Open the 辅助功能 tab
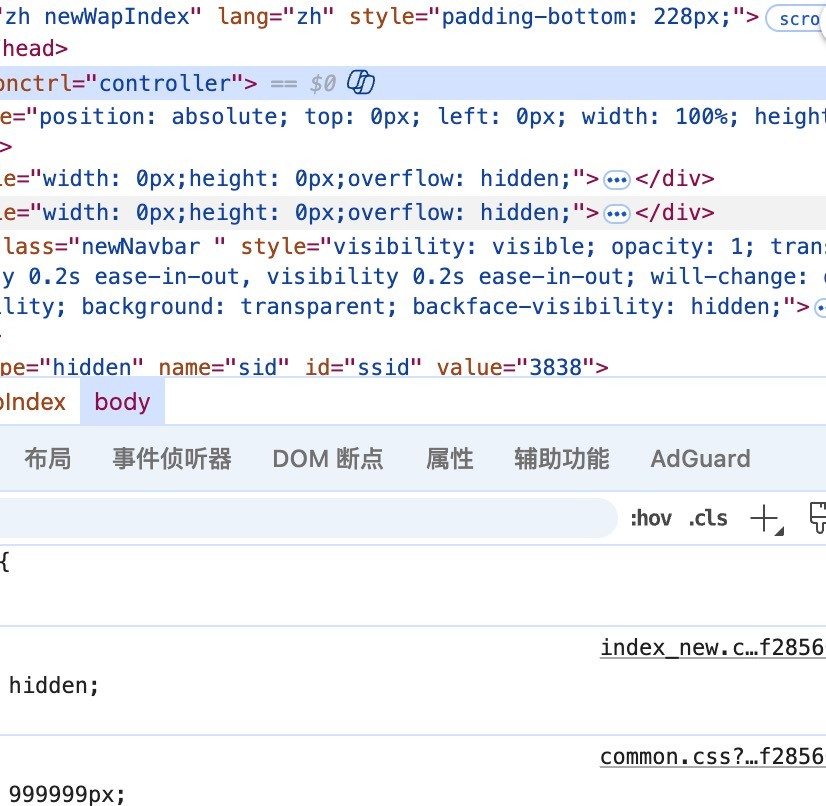Viewport: 826px width, 806px height. pos(561,459)
